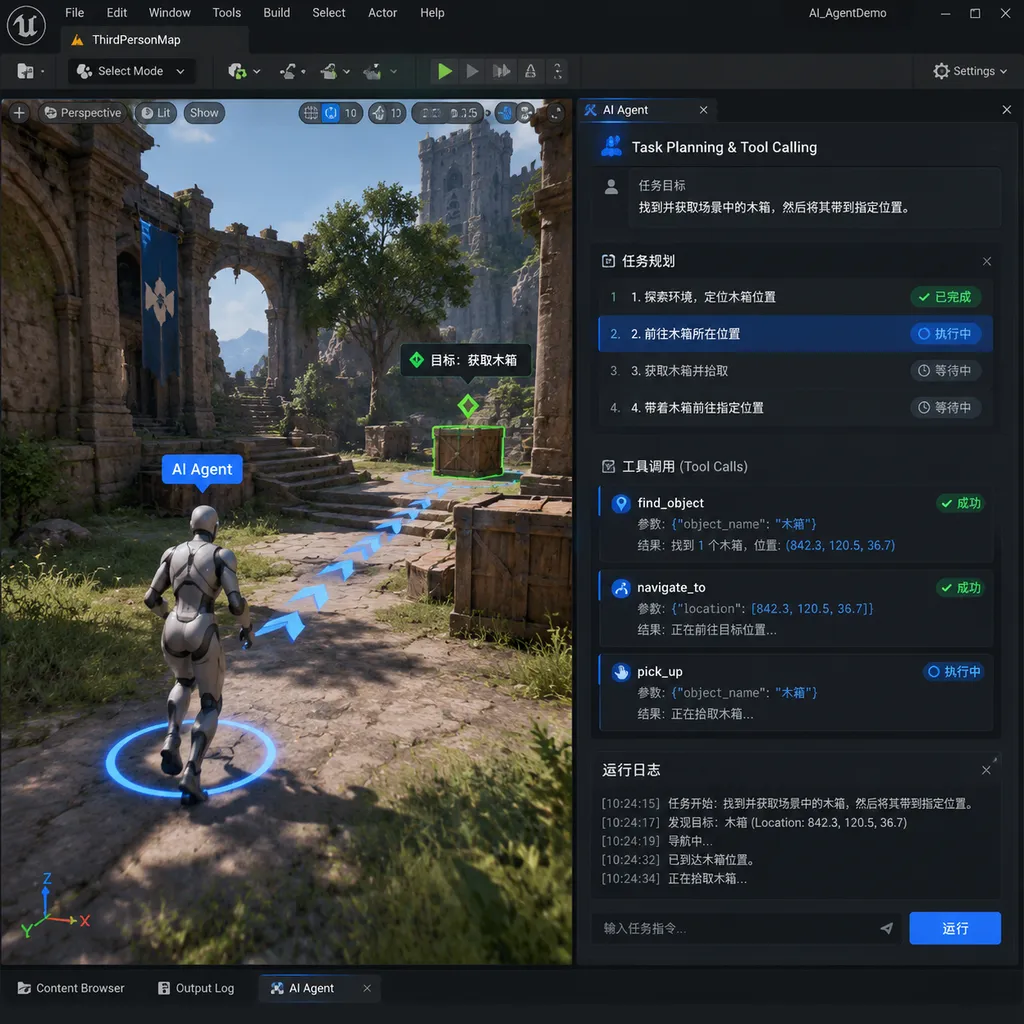The image size is (1024, 1024).
Task: Open the Tools menu
Action: tap(227, 12)
